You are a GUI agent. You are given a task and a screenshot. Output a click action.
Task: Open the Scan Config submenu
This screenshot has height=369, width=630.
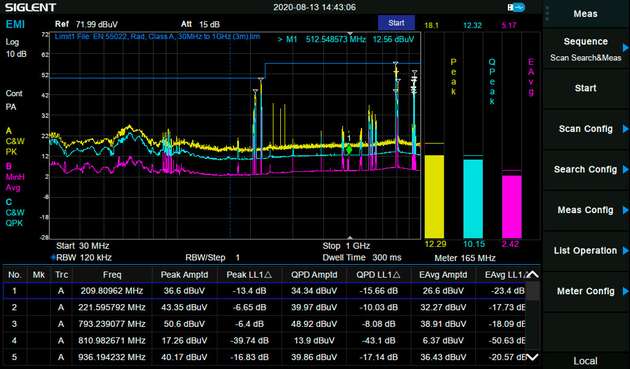(x=585, y=129)
